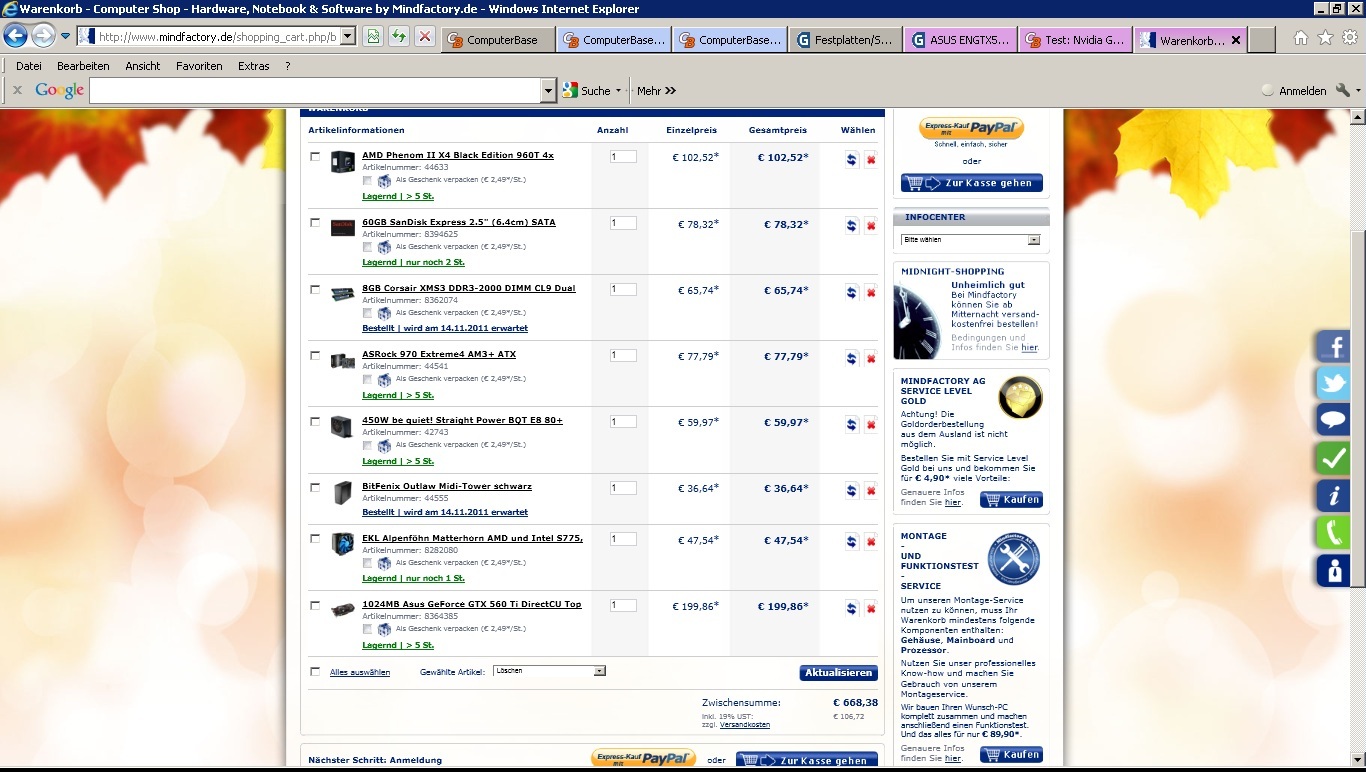
Task: Switch to the 'Festplatten/S...' tab
Action: (x=845, y=40)
